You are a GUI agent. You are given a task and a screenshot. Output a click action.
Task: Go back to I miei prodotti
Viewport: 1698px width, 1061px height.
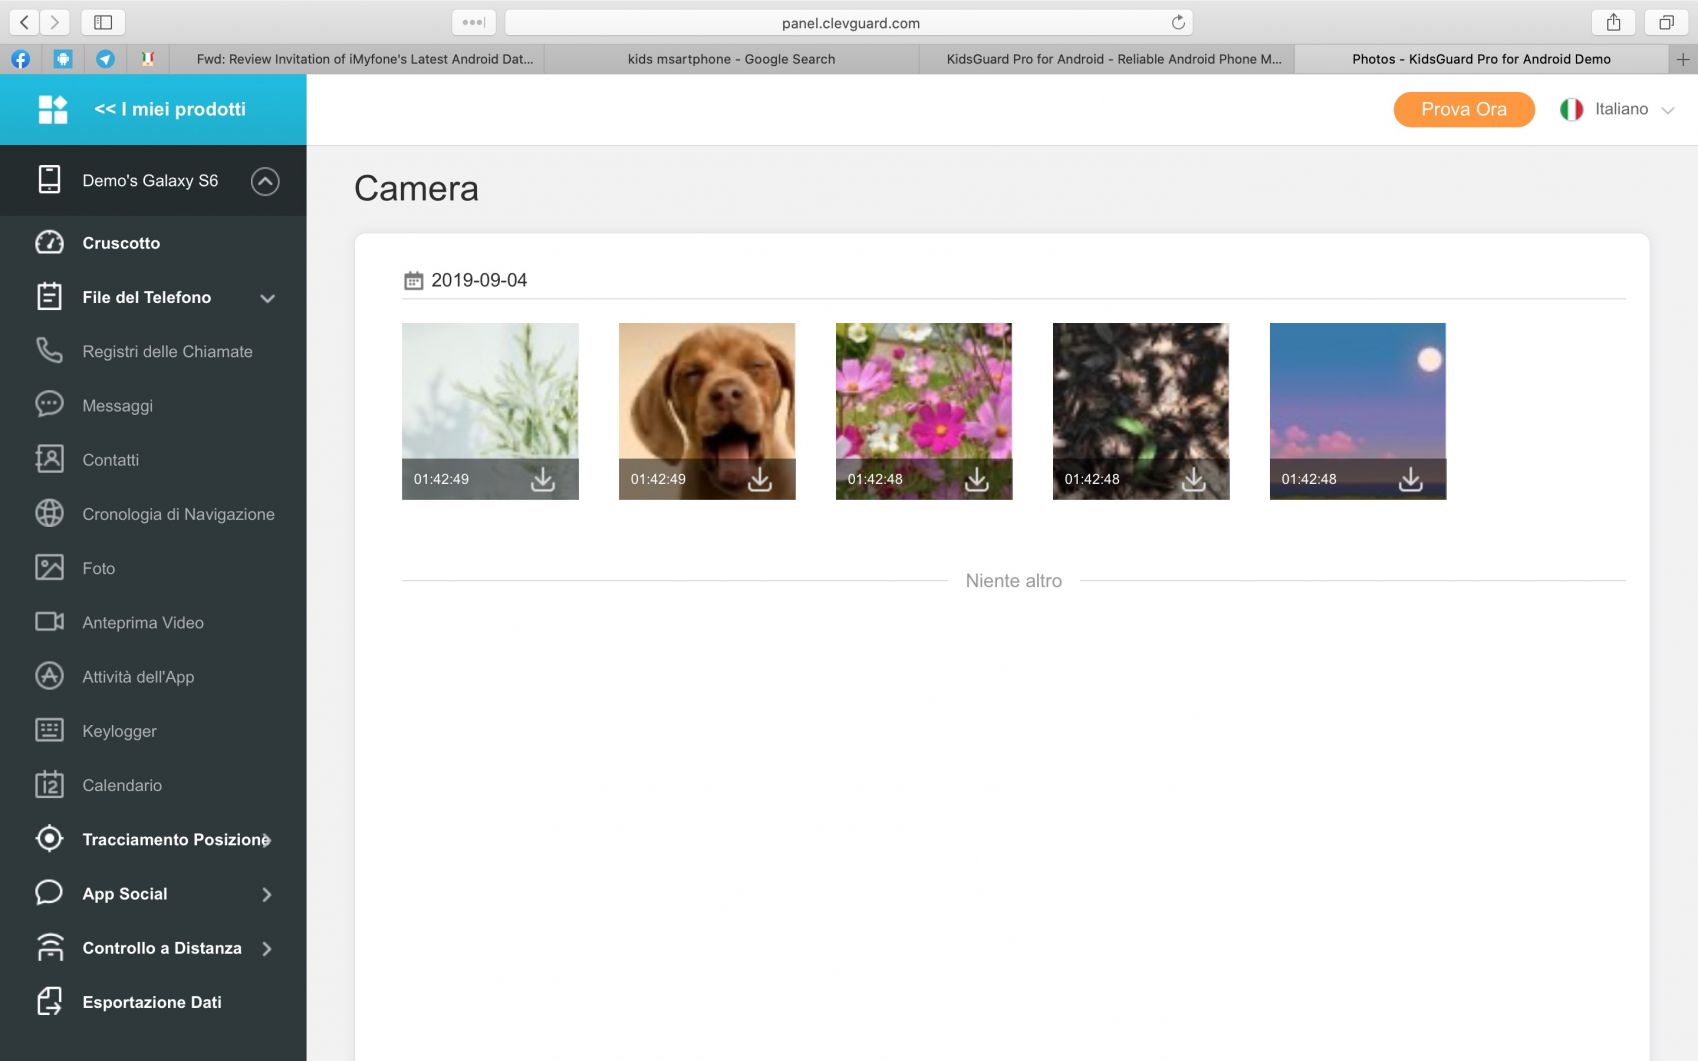tap(169, 109)
